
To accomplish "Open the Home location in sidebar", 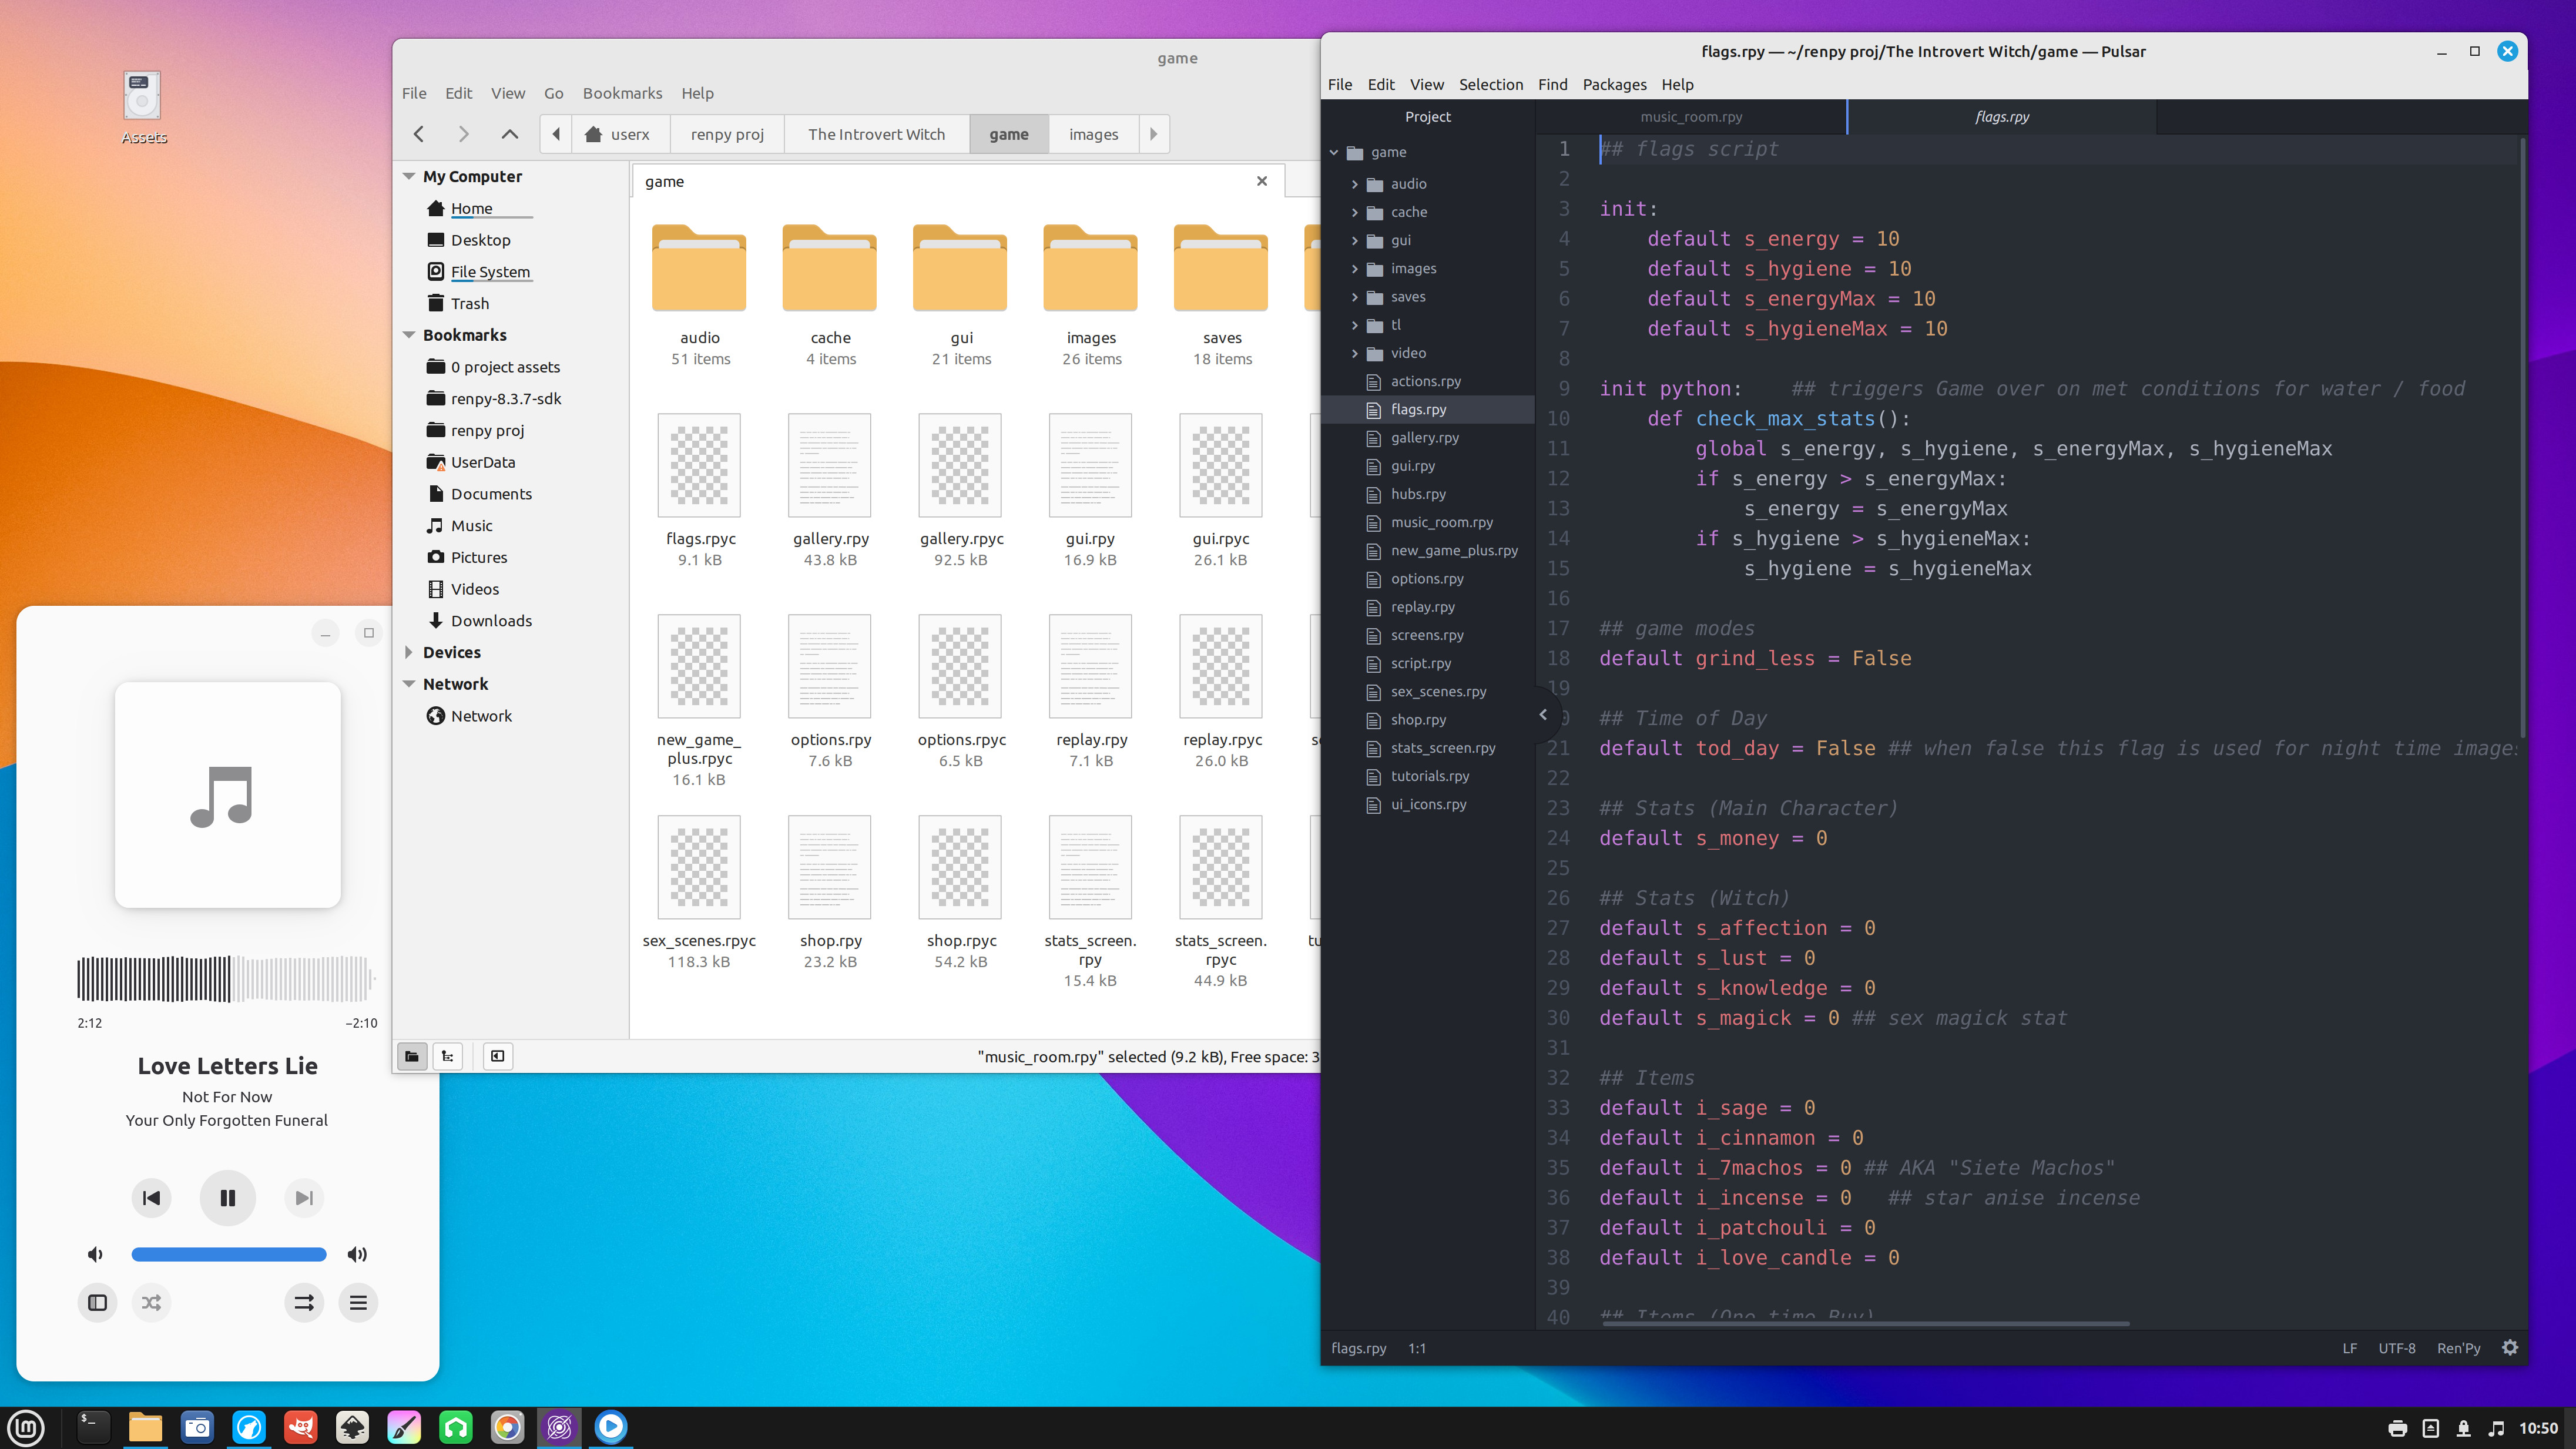I will [x=471, y=208].
